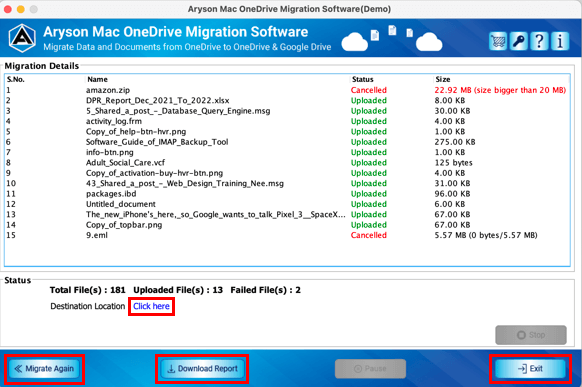Viewport: 582px width, 387px height.
Task: Select Copy_of_activation-buy-hvr-btn.png file
Action: (x=154, y=173)
